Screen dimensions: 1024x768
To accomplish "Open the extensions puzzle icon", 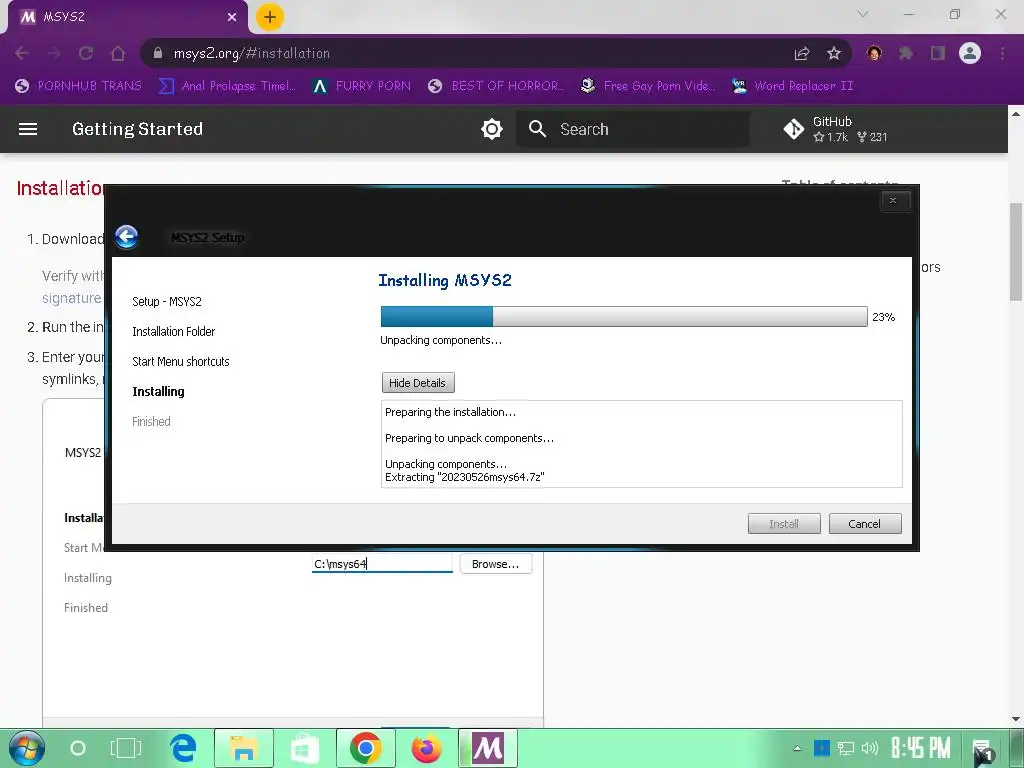I will coord(906,54).
